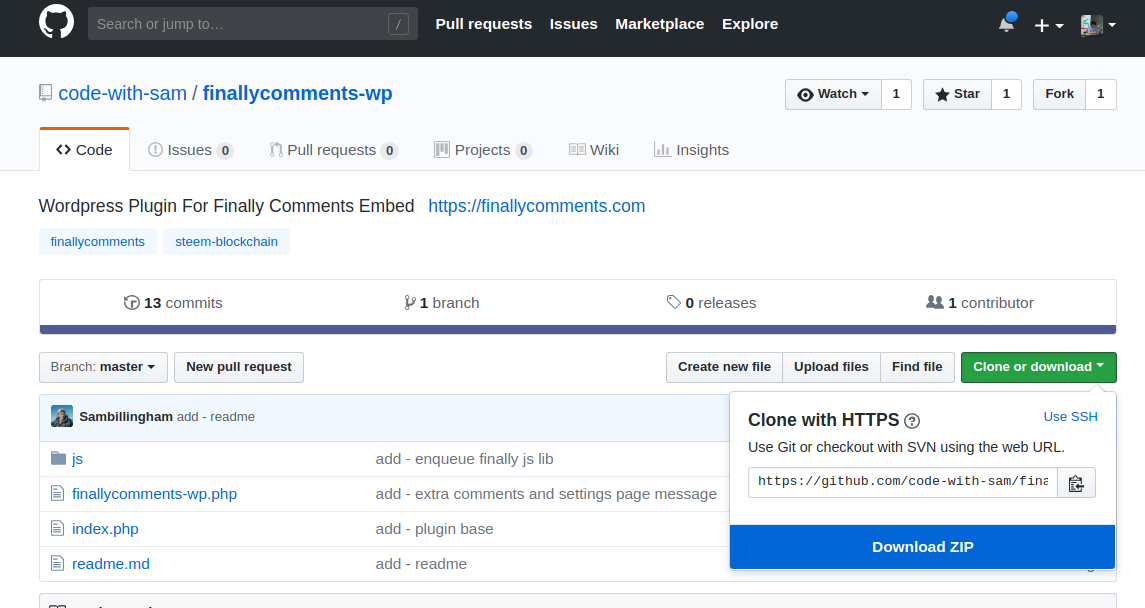Click the commits history icon
The width and height of the screenshot is (1145, 608).
point(132,303)
